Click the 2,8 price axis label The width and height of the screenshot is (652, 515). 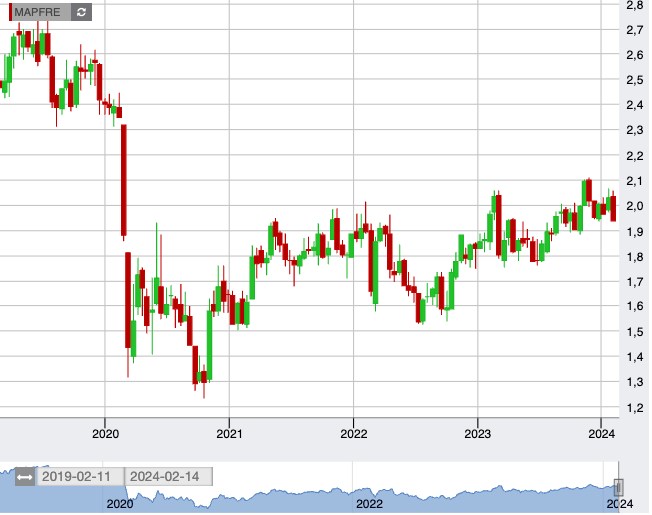(x=635, y=6)
